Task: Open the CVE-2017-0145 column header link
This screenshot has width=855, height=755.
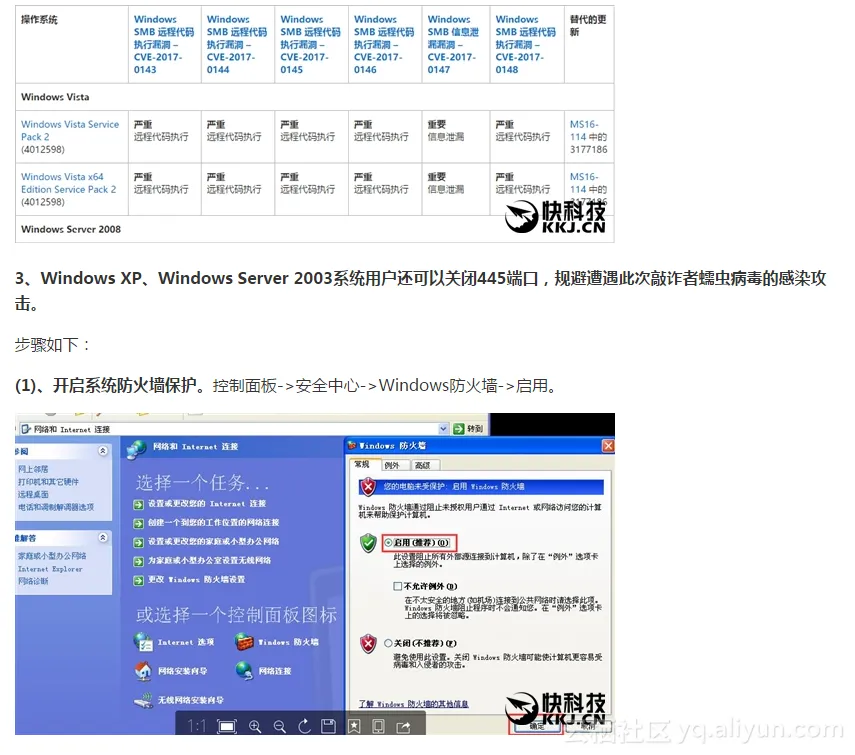Action: point(310,44)
